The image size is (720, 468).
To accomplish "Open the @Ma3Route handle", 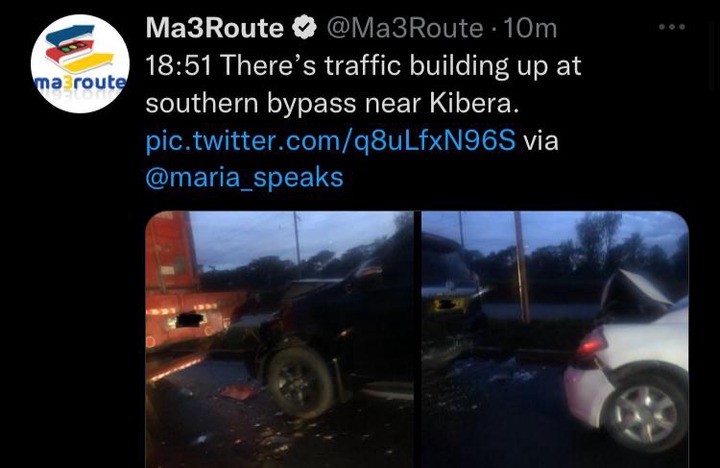I will 405,28.
